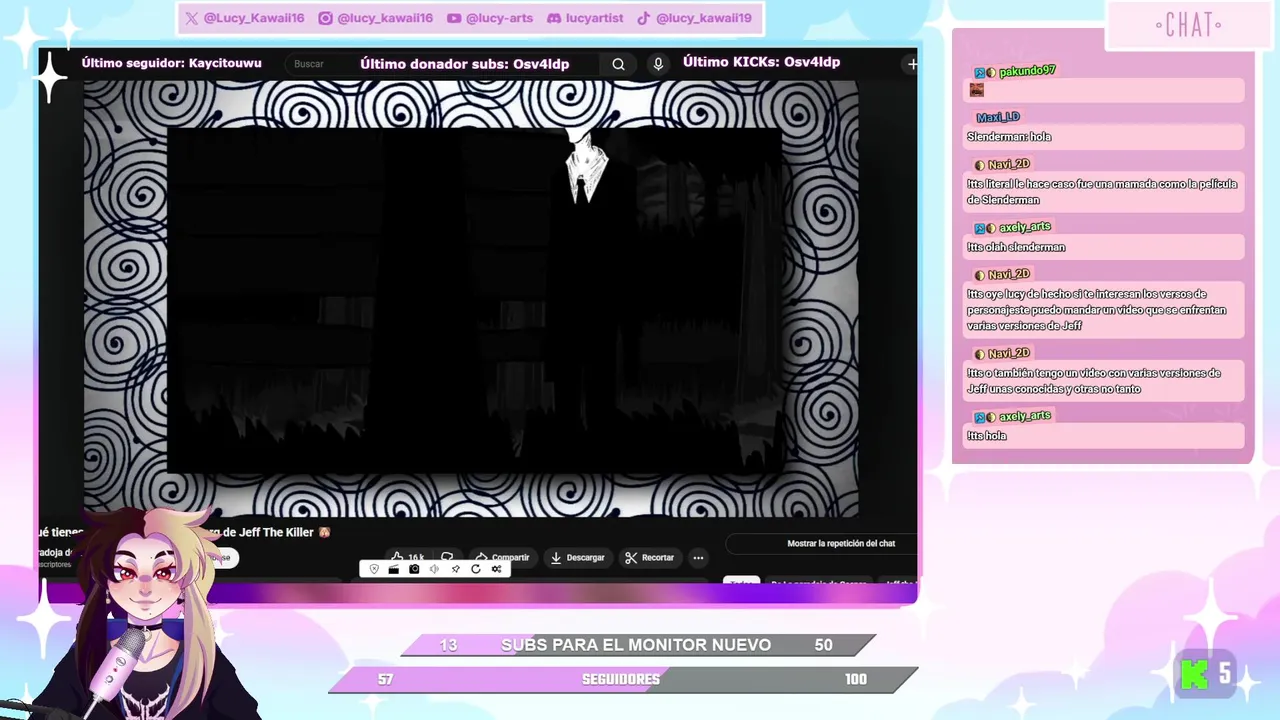This screenshot has height=720, width=1280.
Task: Click the Kick logo icon with count 5
Action: (x=1195, y=675)
